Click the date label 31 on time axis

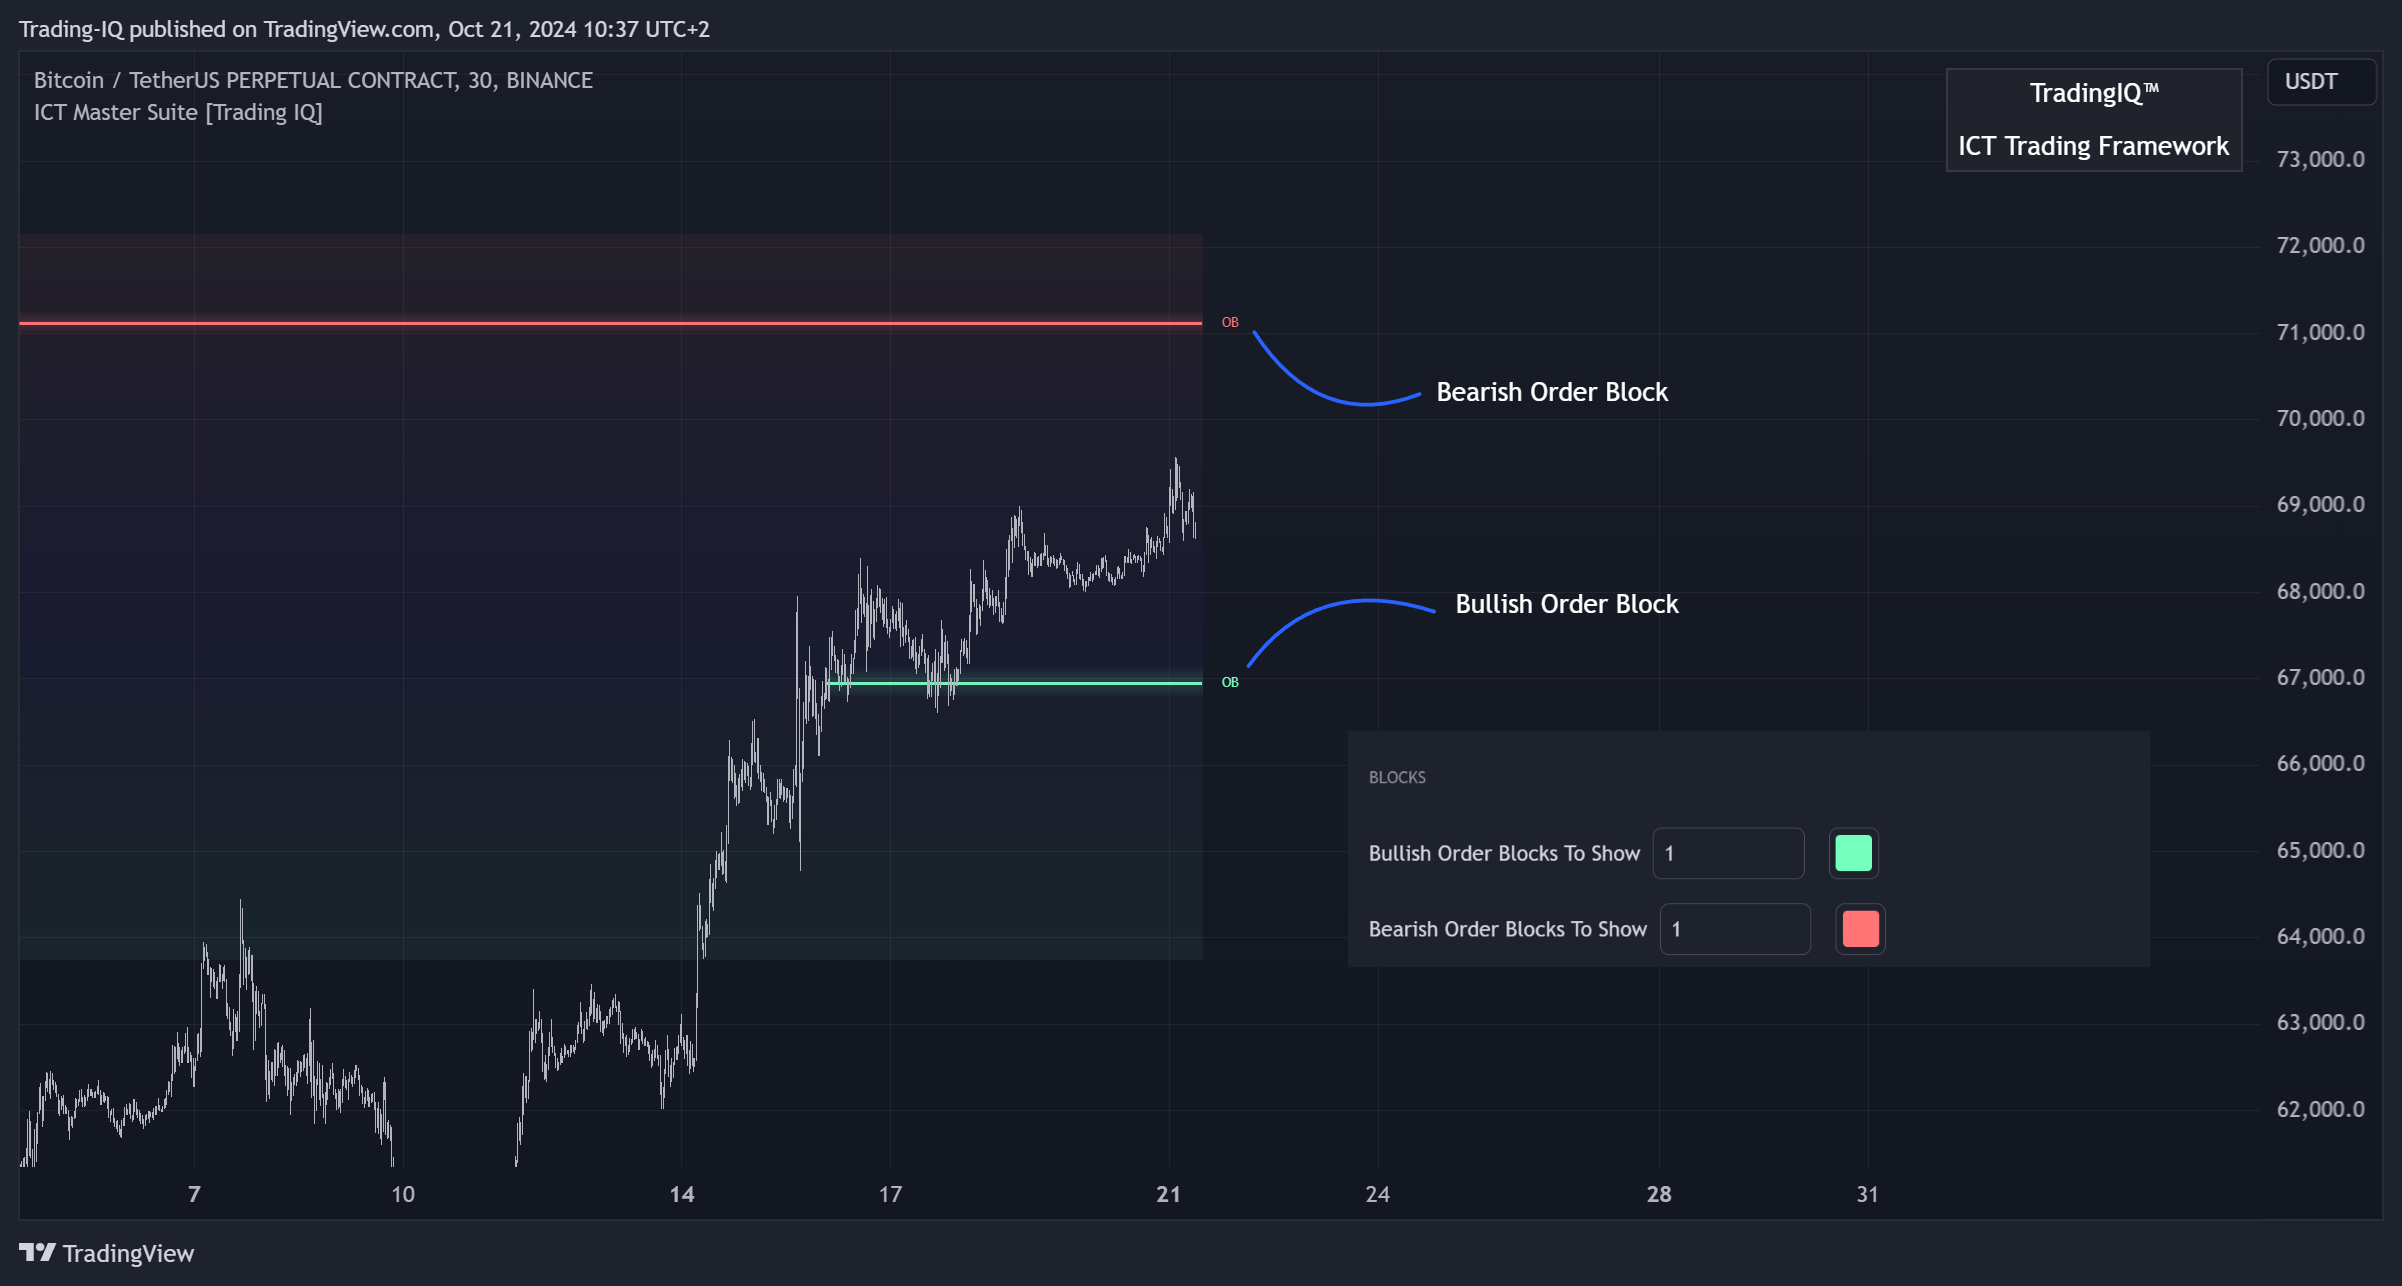[x=1867, y=1194]
